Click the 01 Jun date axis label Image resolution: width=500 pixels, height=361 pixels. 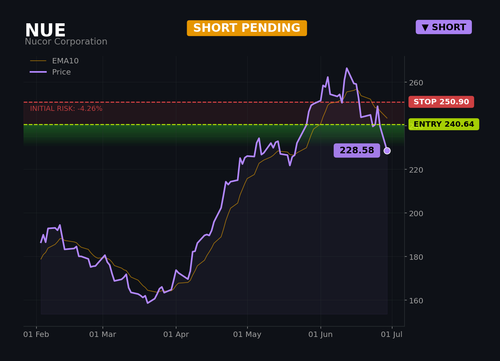pos(320,334)
